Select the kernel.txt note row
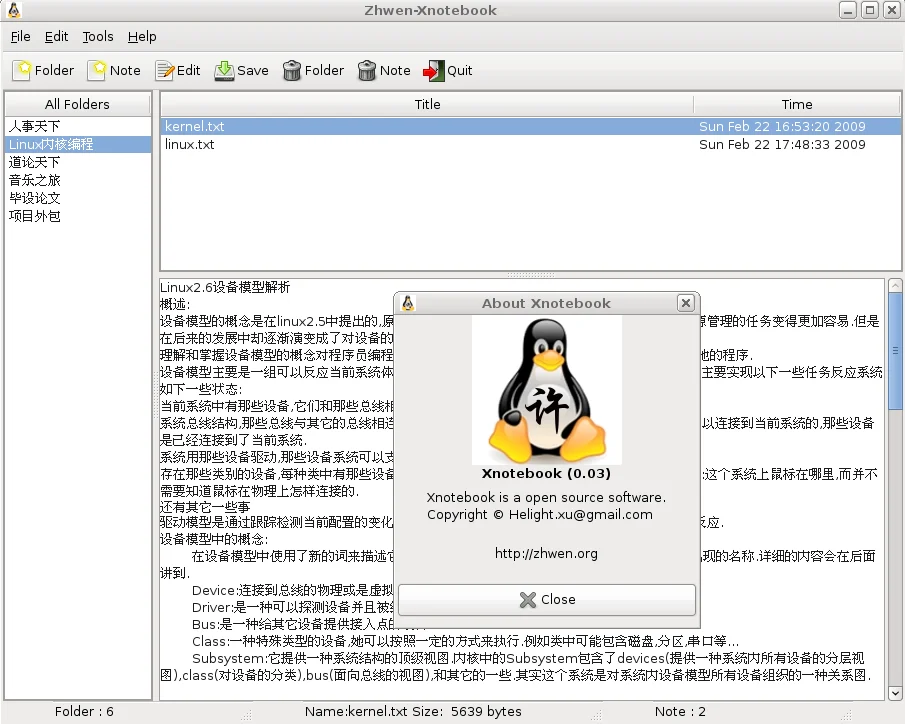 [530, 126]
